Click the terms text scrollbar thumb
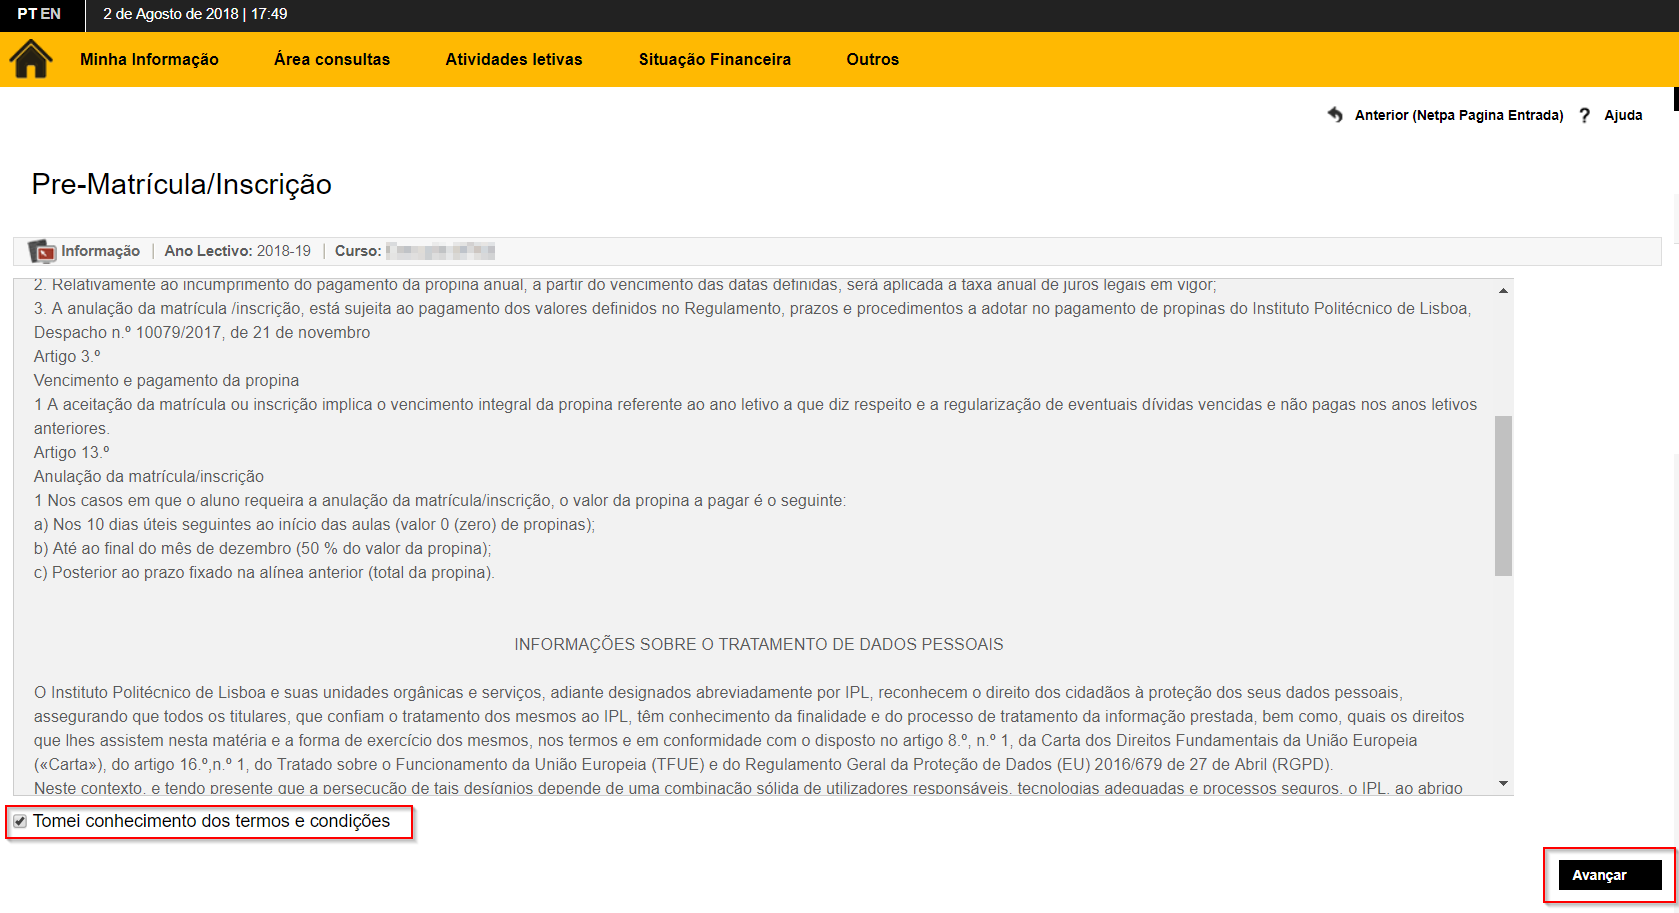Image resolution: width=1679 pixels, height=913 pixels. pyautogui.click(x=1503, y=496)
